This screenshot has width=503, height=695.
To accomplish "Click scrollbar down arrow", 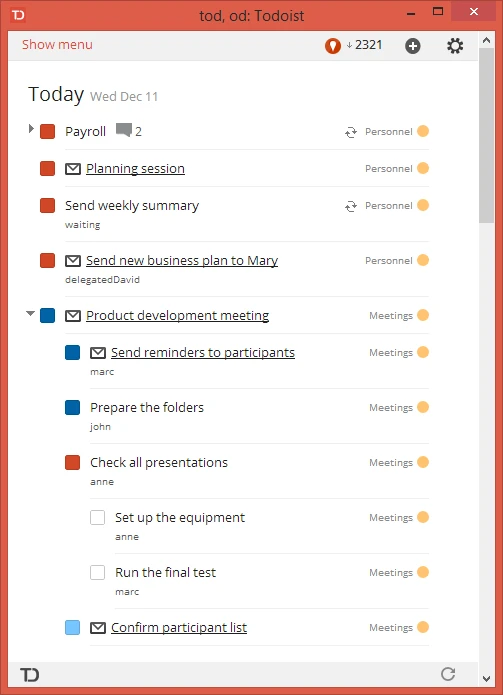I will tap(486, 679).
